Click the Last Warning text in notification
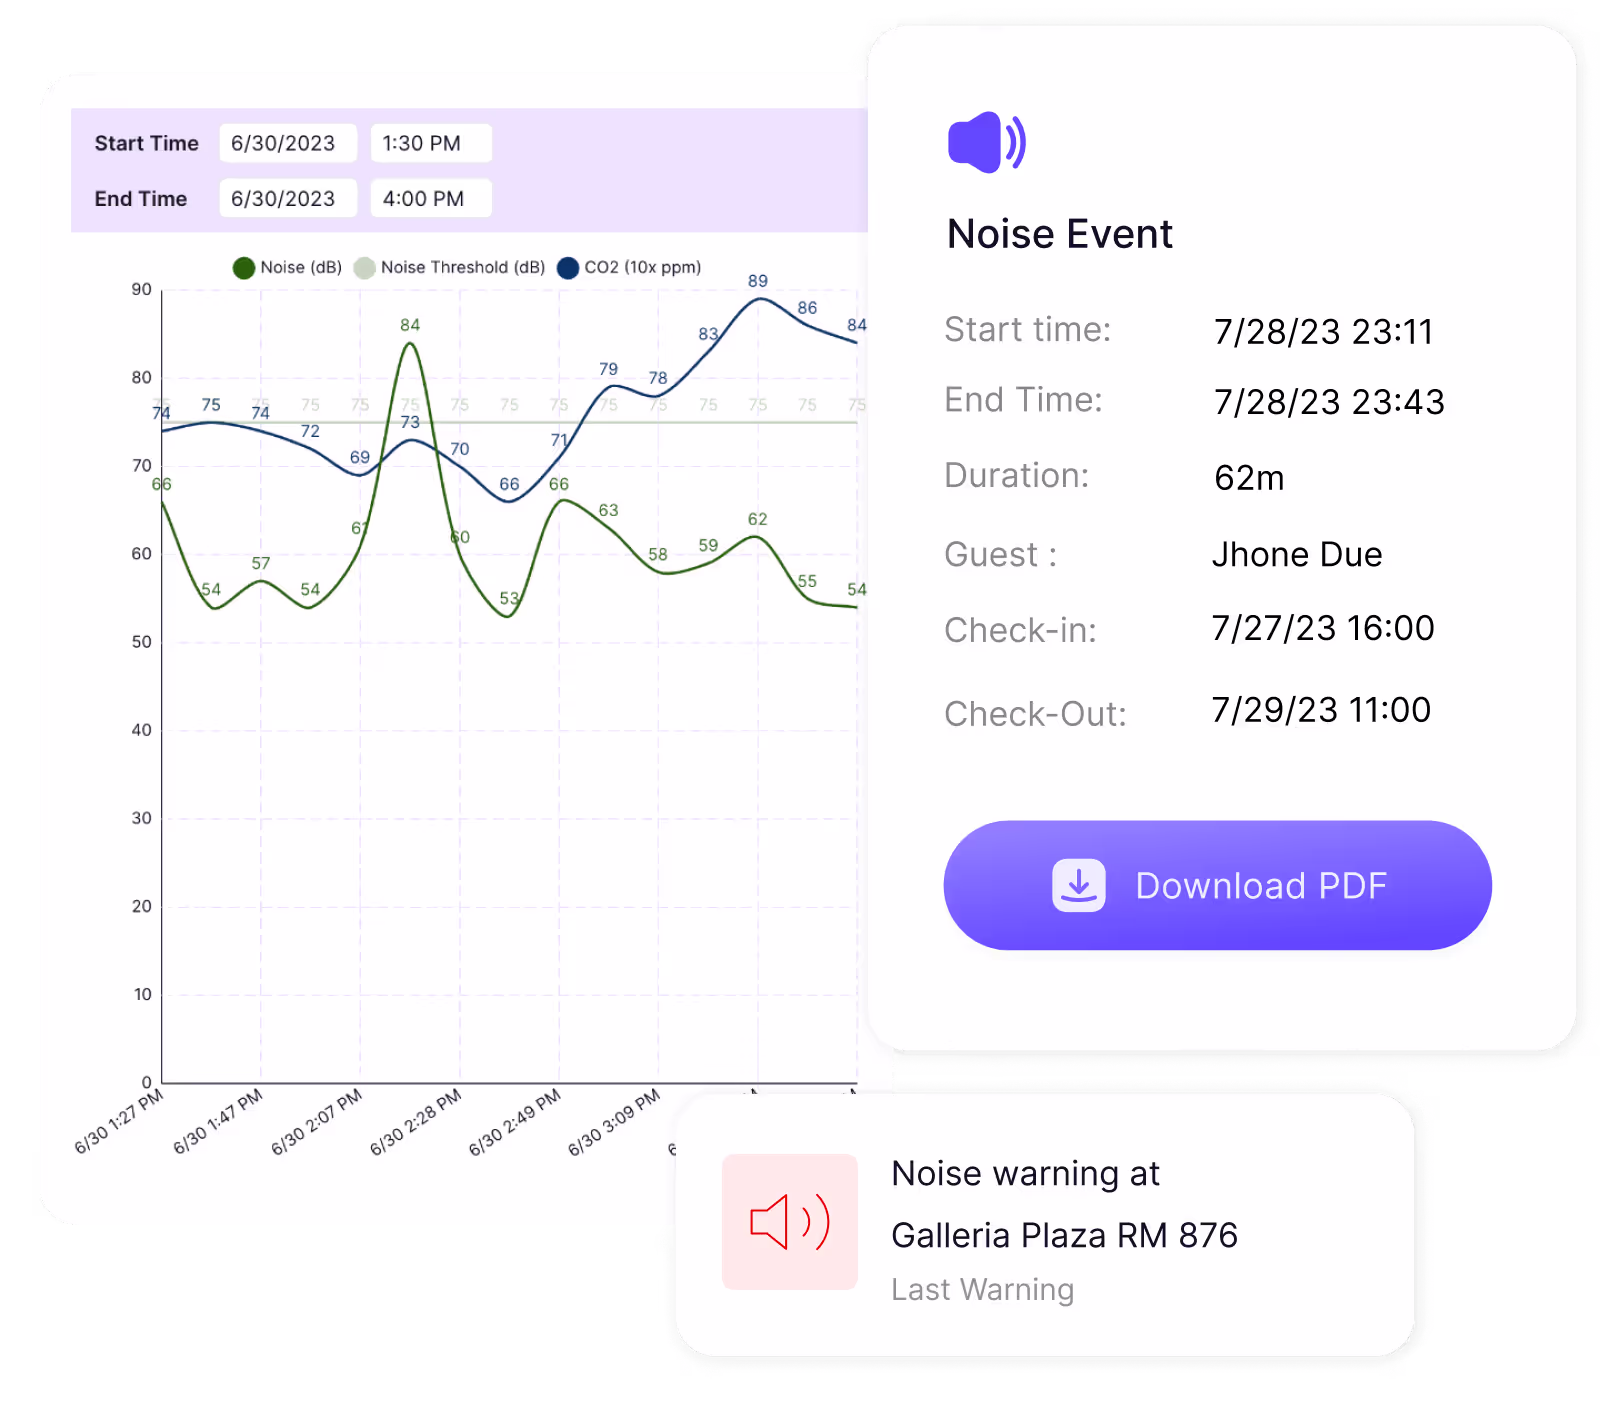This screenshot has width=1614, height=1426. click(x=982, y=1290)
